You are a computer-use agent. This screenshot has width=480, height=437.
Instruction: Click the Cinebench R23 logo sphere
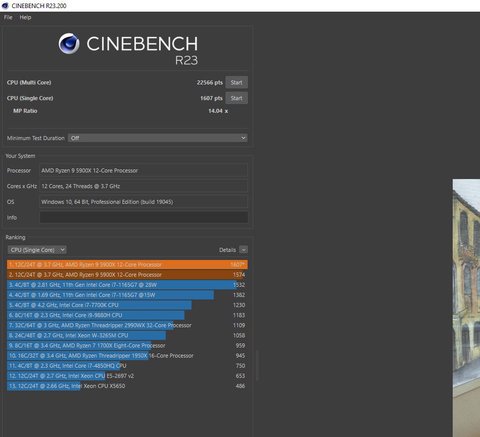click(x=69, y=43)
